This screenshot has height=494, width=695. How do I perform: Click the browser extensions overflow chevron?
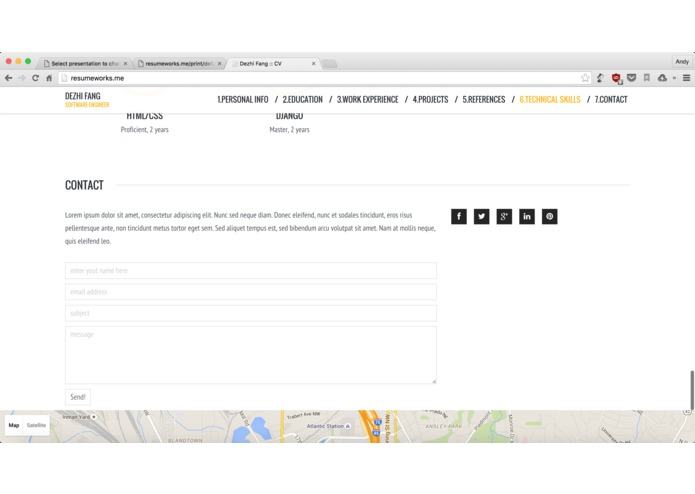point(675,78)
